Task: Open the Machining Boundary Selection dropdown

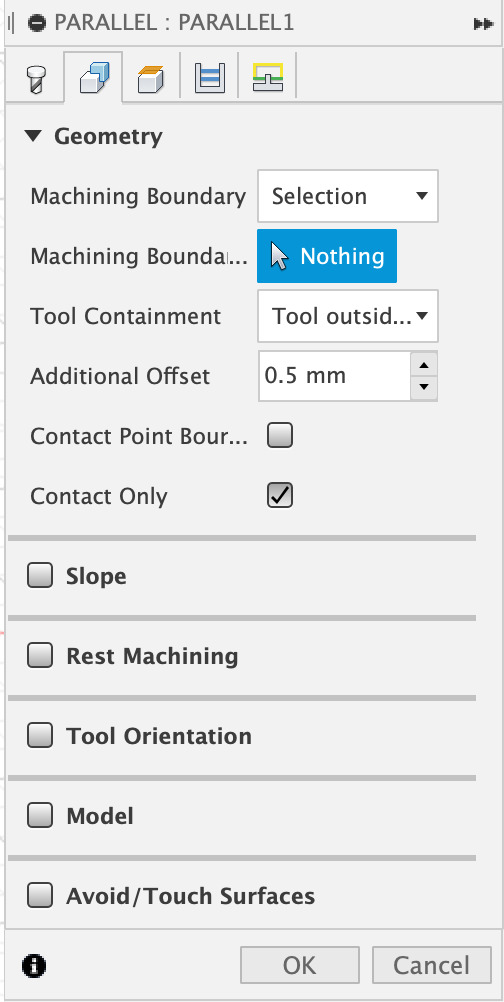Action: [x=348, y=196]
